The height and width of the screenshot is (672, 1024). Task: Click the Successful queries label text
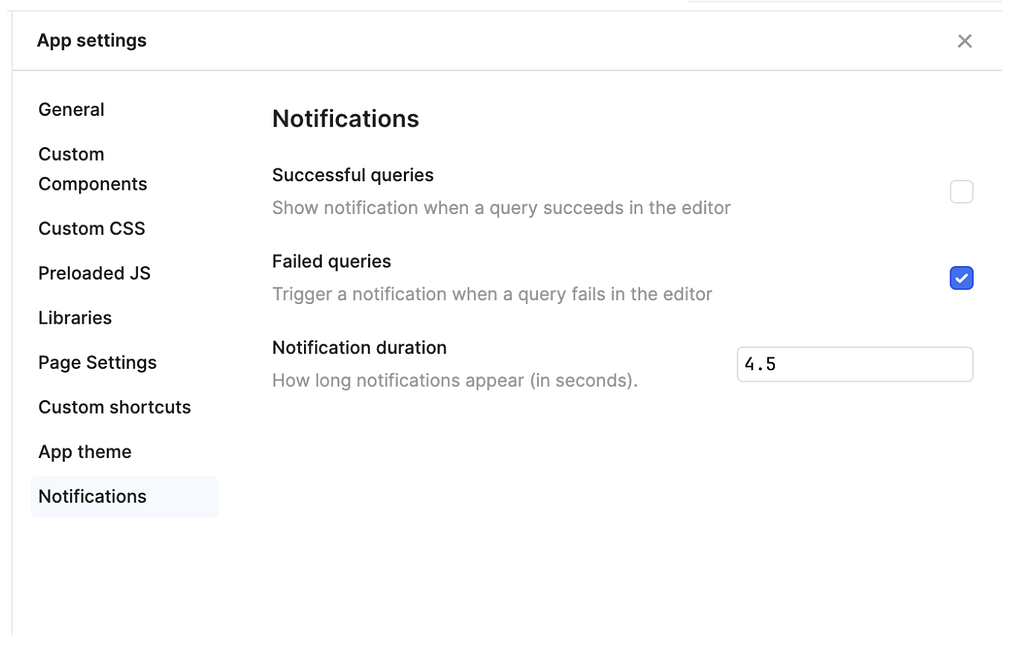click(352, 175)
